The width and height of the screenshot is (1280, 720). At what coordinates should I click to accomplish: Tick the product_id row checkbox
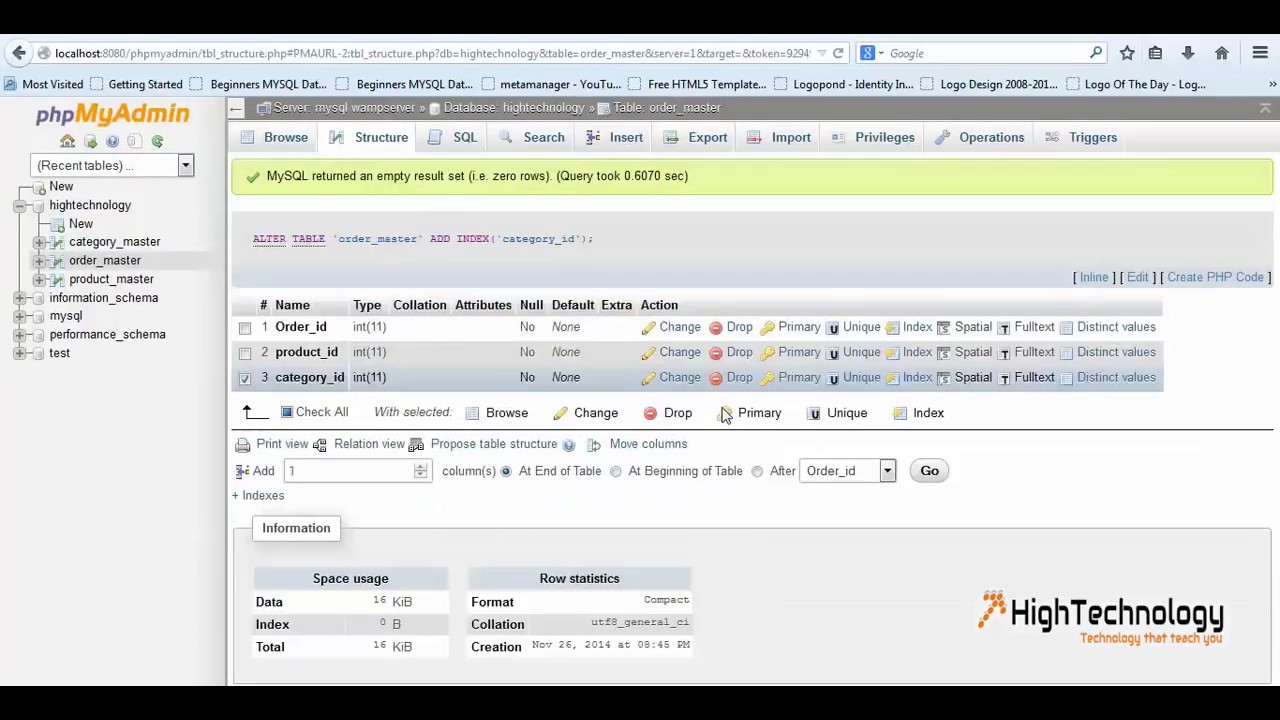click(245, 353)
